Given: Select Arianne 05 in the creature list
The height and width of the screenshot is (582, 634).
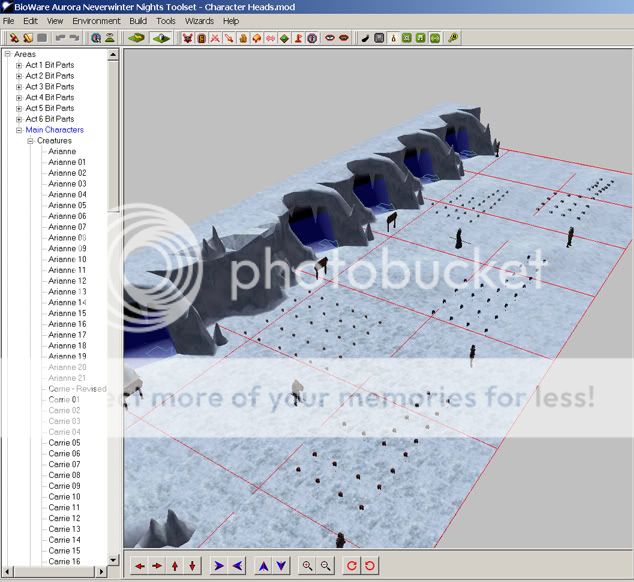Looking at the screenshot, I should coord(67,206).
